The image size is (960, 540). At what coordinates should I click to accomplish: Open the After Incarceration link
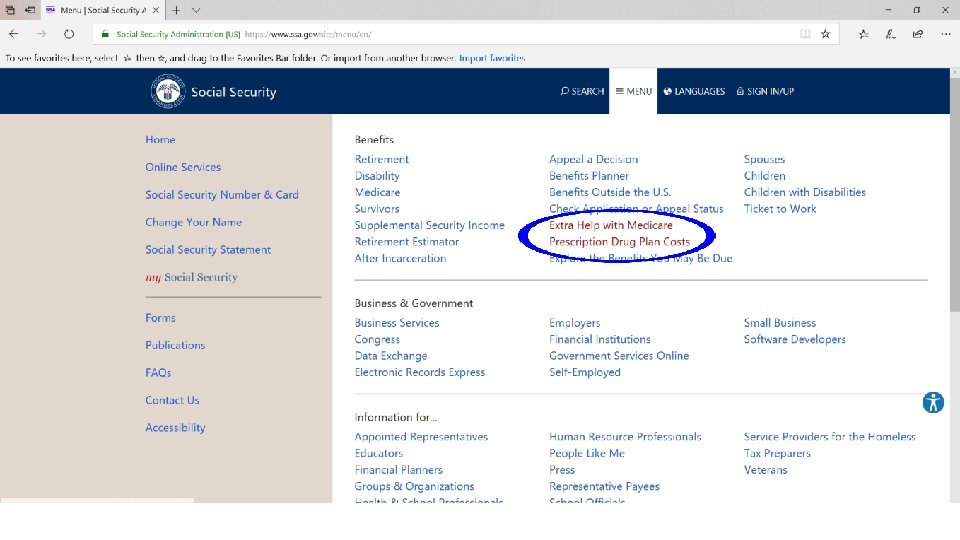tap(400, 258)
